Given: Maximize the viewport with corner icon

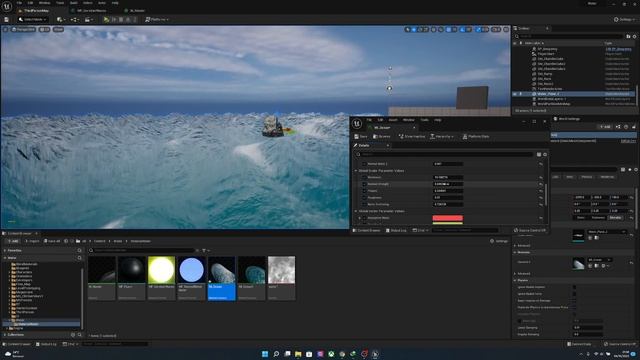Looking at the screenshot, I should click(x=506, y=29).
